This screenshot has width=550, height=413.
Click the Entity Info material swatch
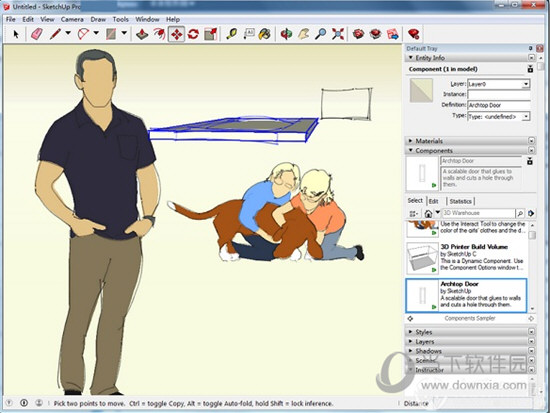pyautogui.click(x=421, y=91)
